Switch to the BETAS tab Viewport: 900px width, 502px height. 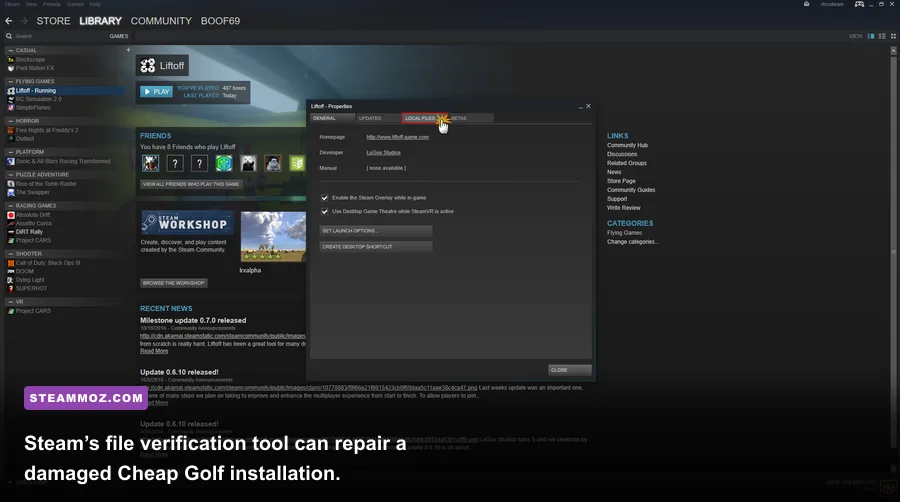point(471,118)
